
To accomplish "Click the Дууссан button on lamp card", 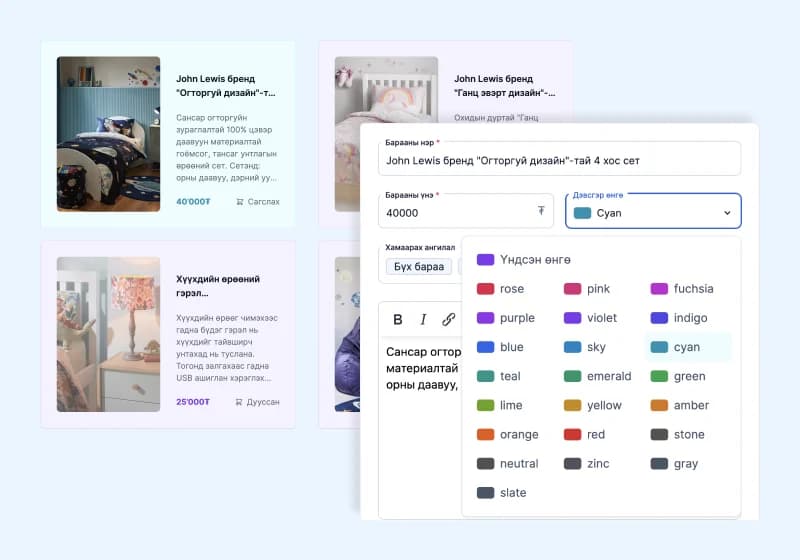I will coord(257,402).
